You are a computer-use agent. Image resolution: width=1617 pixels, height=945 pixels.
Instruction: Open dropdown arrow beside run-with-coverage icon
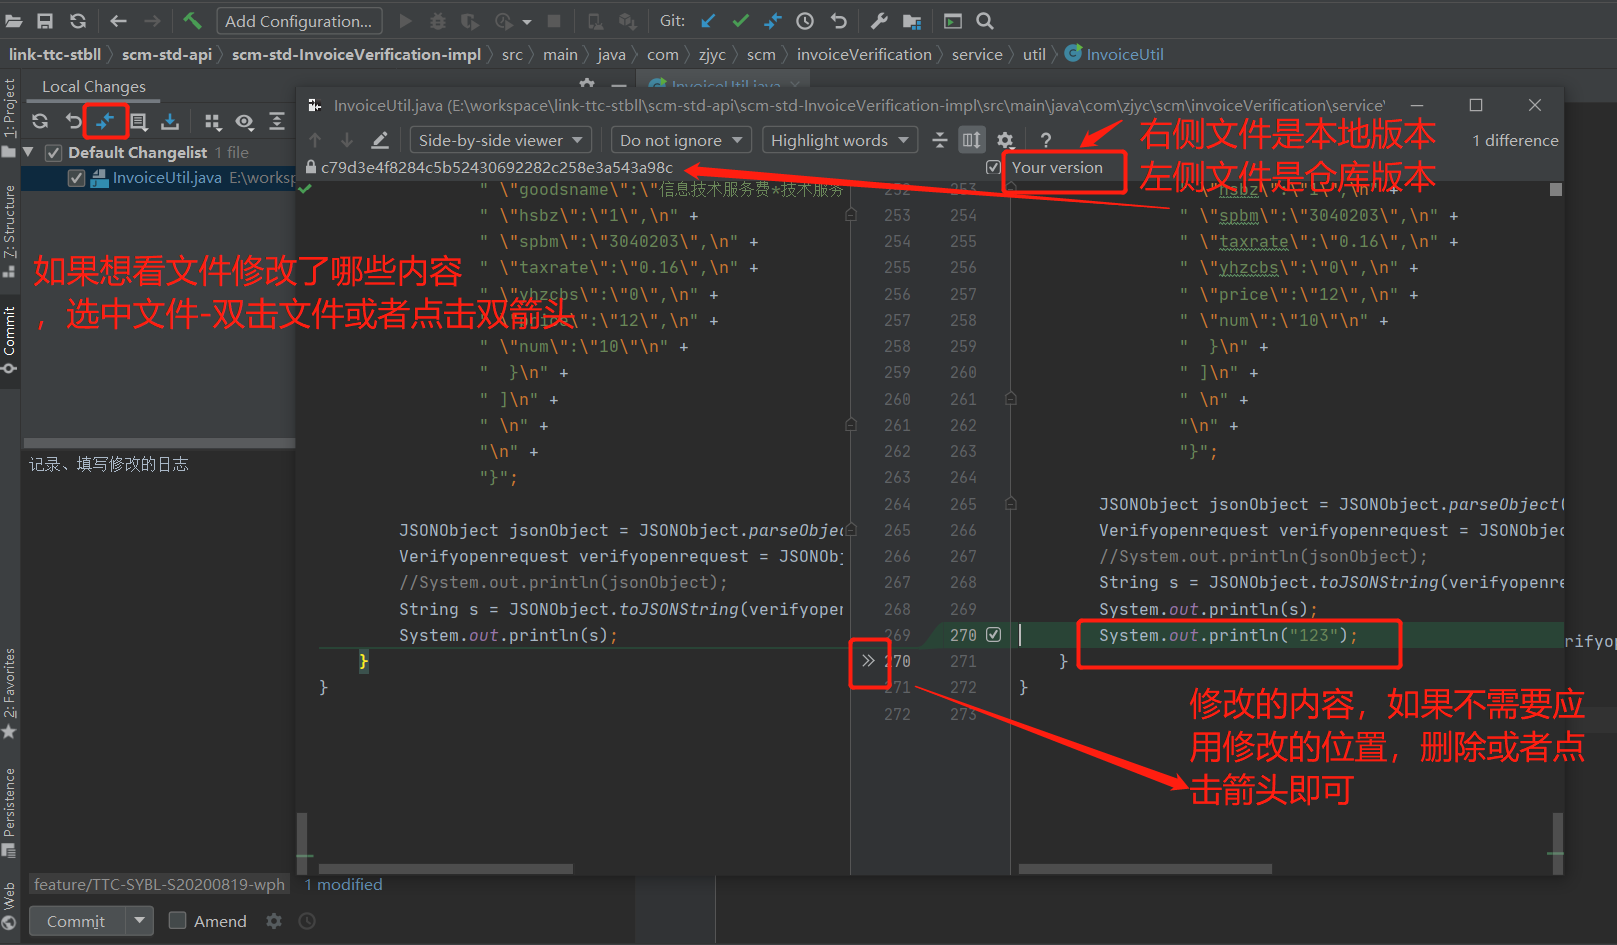526,21
